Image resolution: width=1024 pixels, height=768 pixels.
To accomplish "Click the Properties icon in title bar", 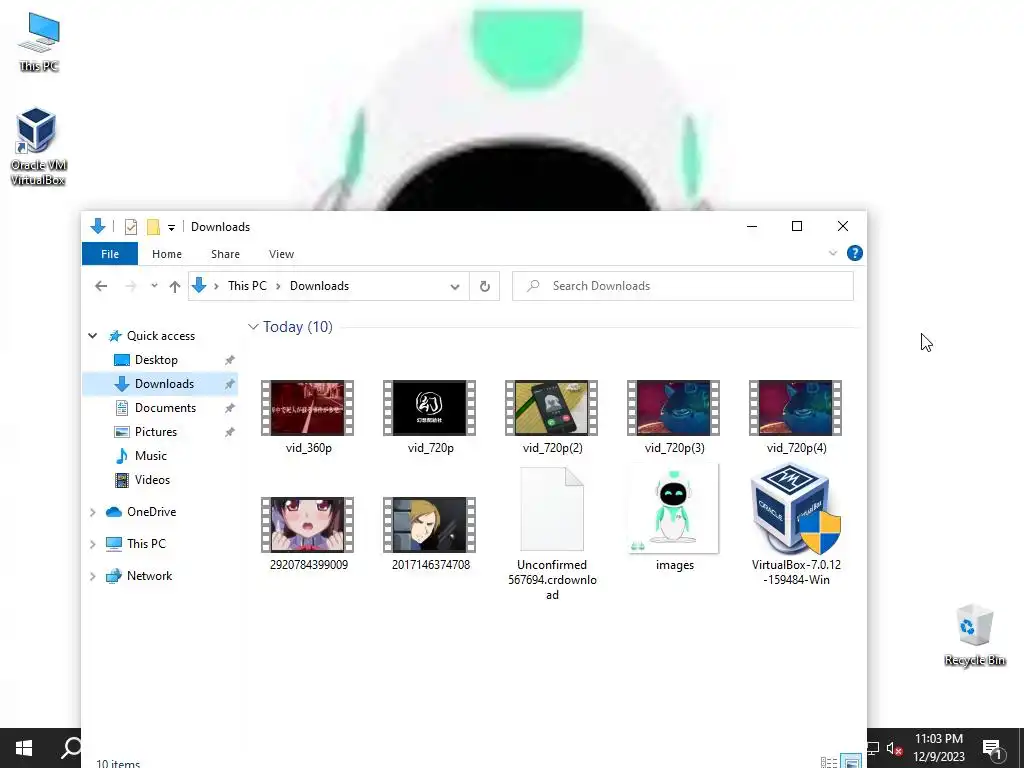I will point(131,227).
